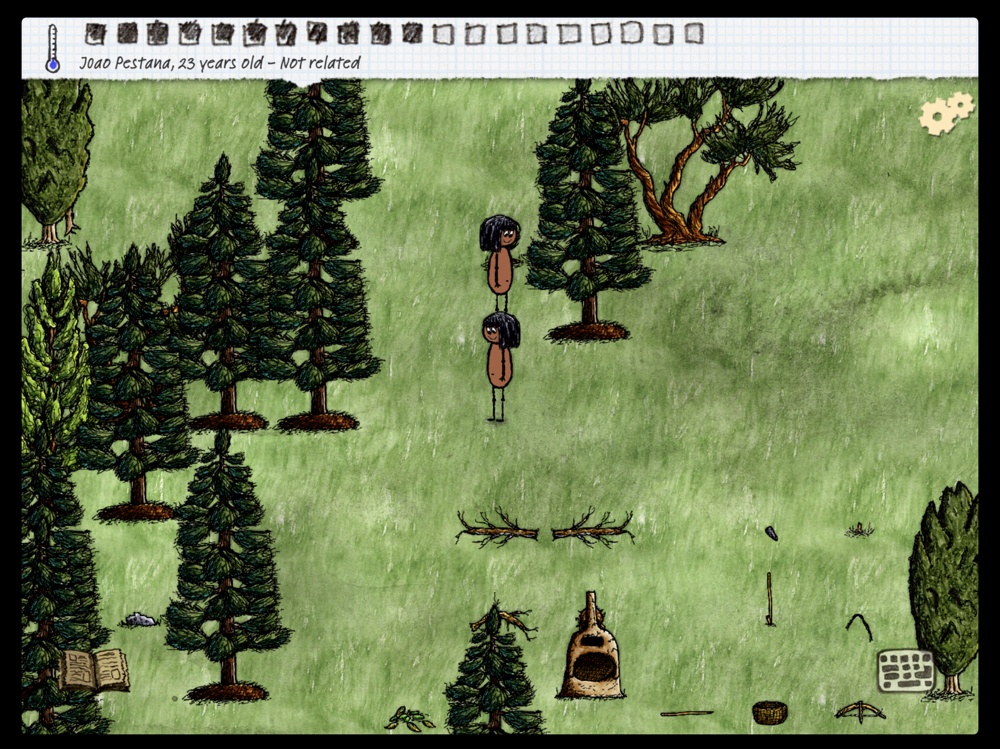Viewport: 1000px width, 749px height.
Task: Open the settings gears icon
Action: [946, 114]
